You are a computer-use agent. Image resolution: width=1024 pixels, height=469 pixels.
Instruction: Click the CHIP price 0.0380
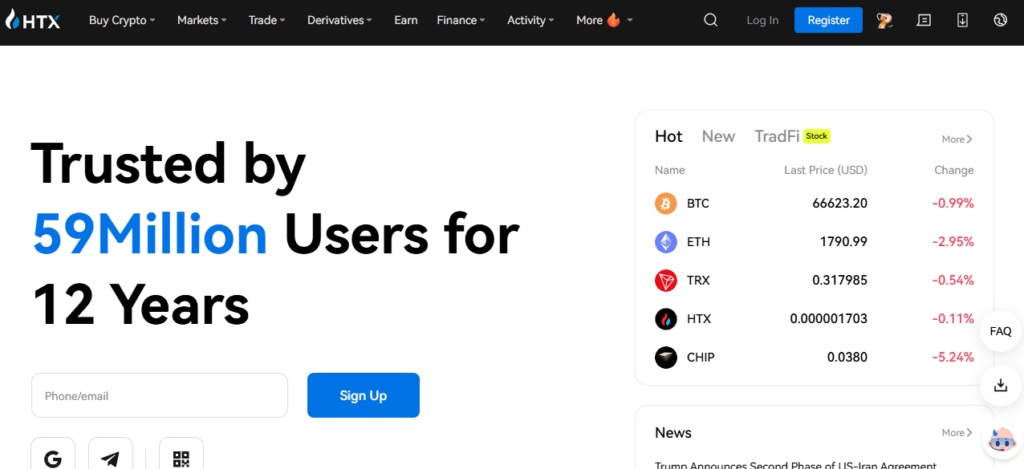tap(848, 357)
